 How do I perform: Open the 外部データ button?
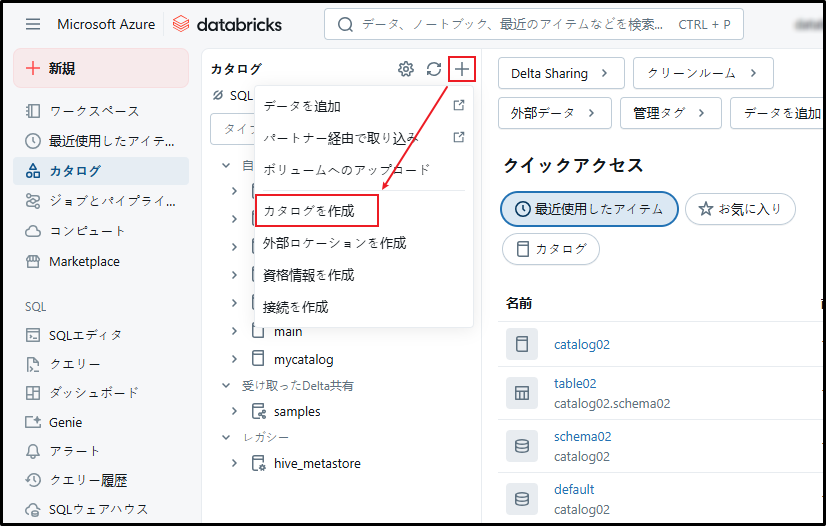[555, 113]
